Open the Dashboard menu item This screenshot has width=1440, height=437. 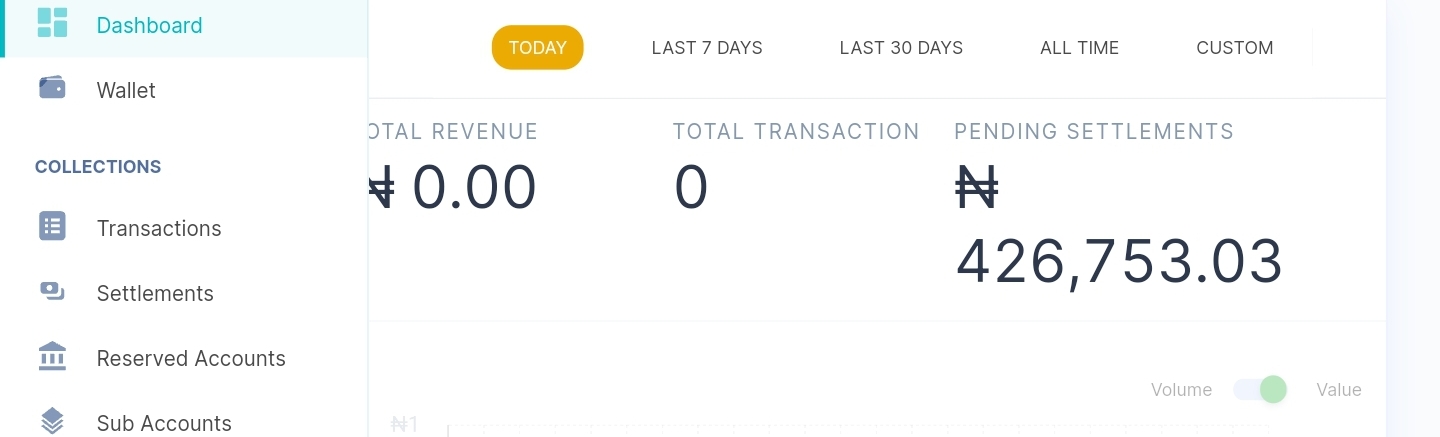pyautogui.click(x=149, y=25)
